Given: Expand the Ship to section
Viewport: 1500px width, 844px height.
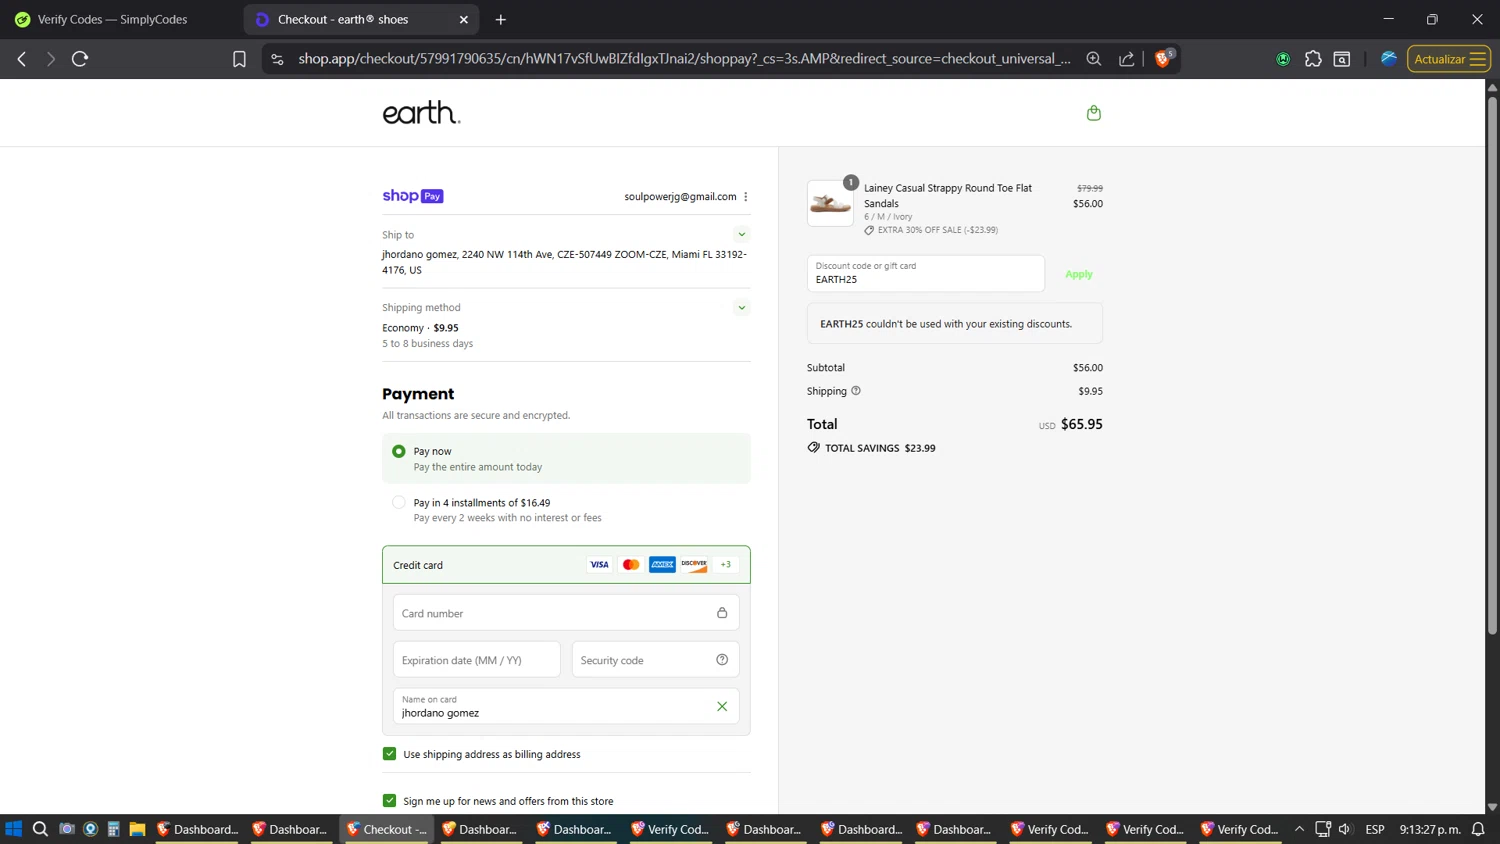Looking at the screenshot, I should tap(742, 234).
